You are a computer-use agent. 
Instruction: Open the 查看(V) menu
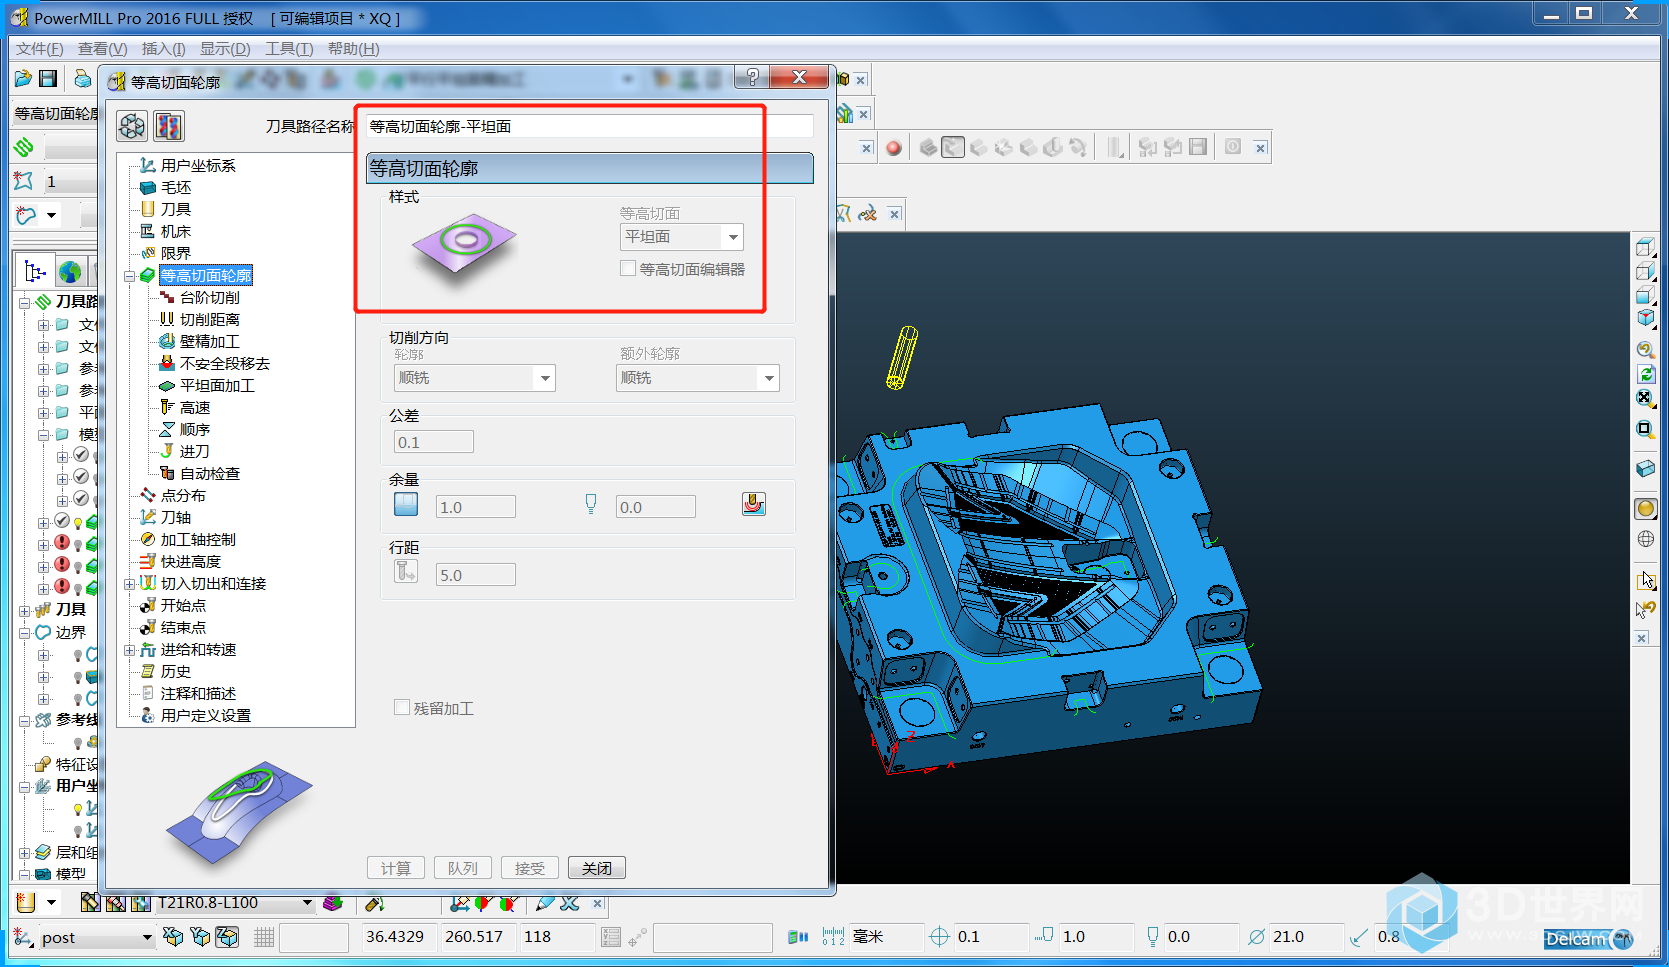point(102,49)
